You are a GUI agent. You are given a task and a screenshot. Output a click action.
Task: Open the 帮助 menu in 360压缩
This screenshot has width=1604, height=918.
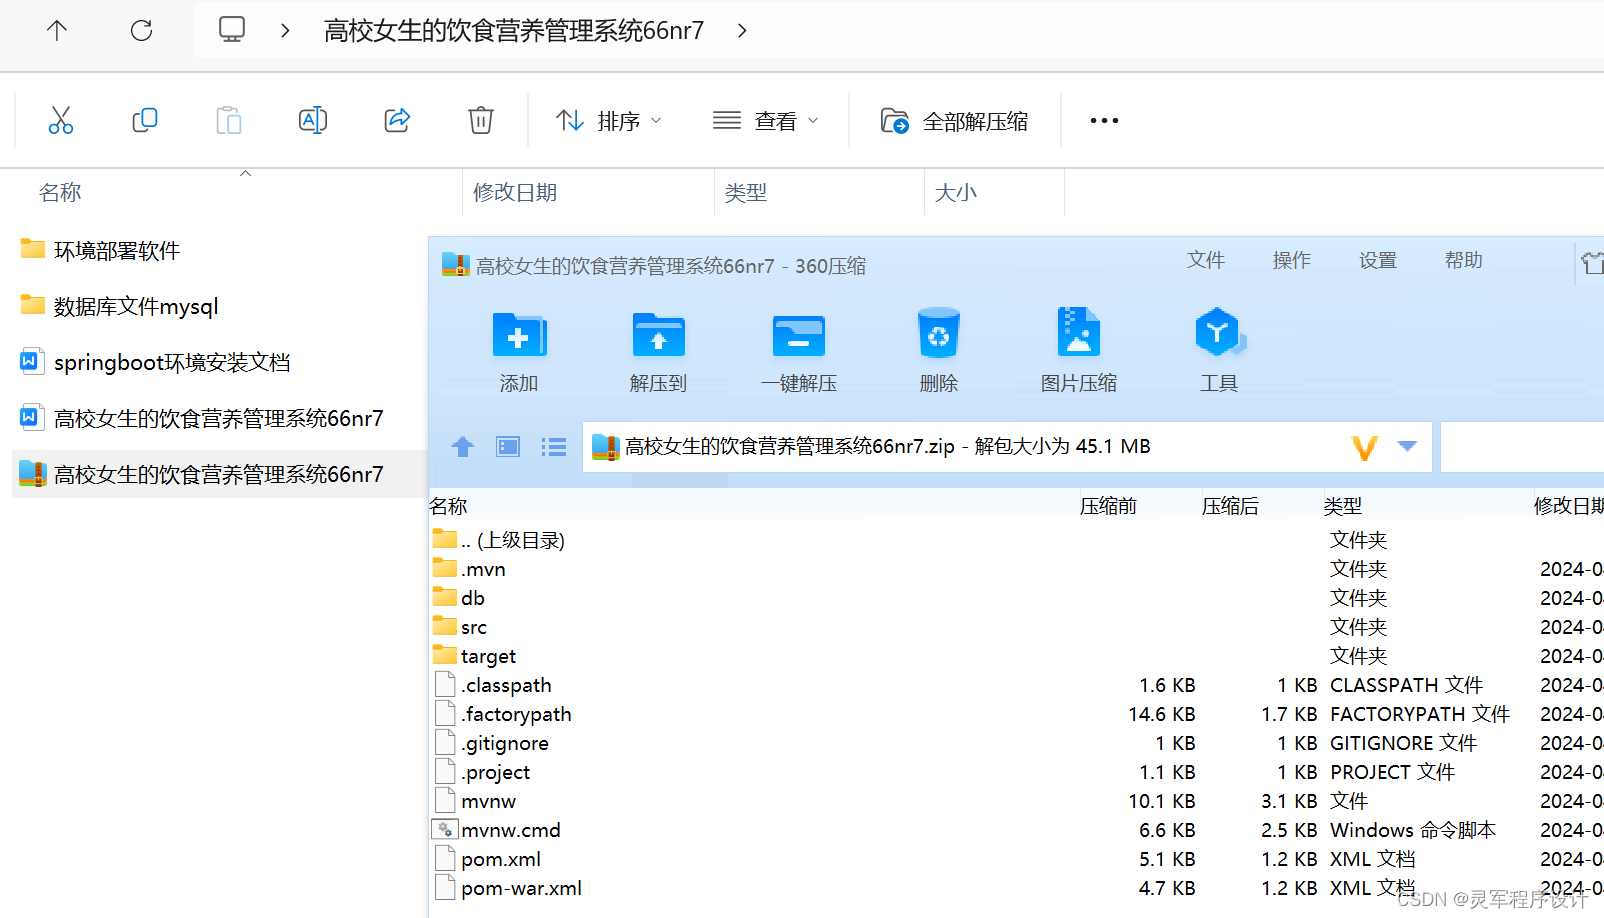[1464, 260]
